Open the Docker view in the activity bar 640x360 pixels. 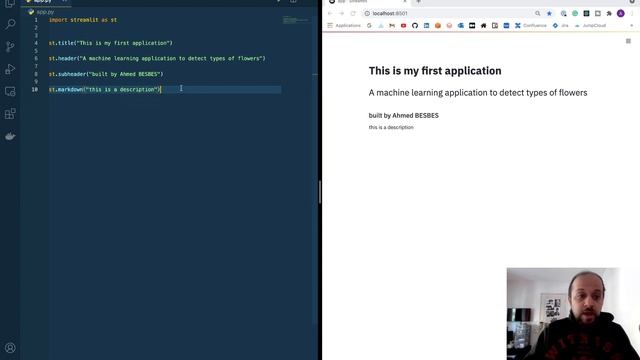[x=10, y=136]
